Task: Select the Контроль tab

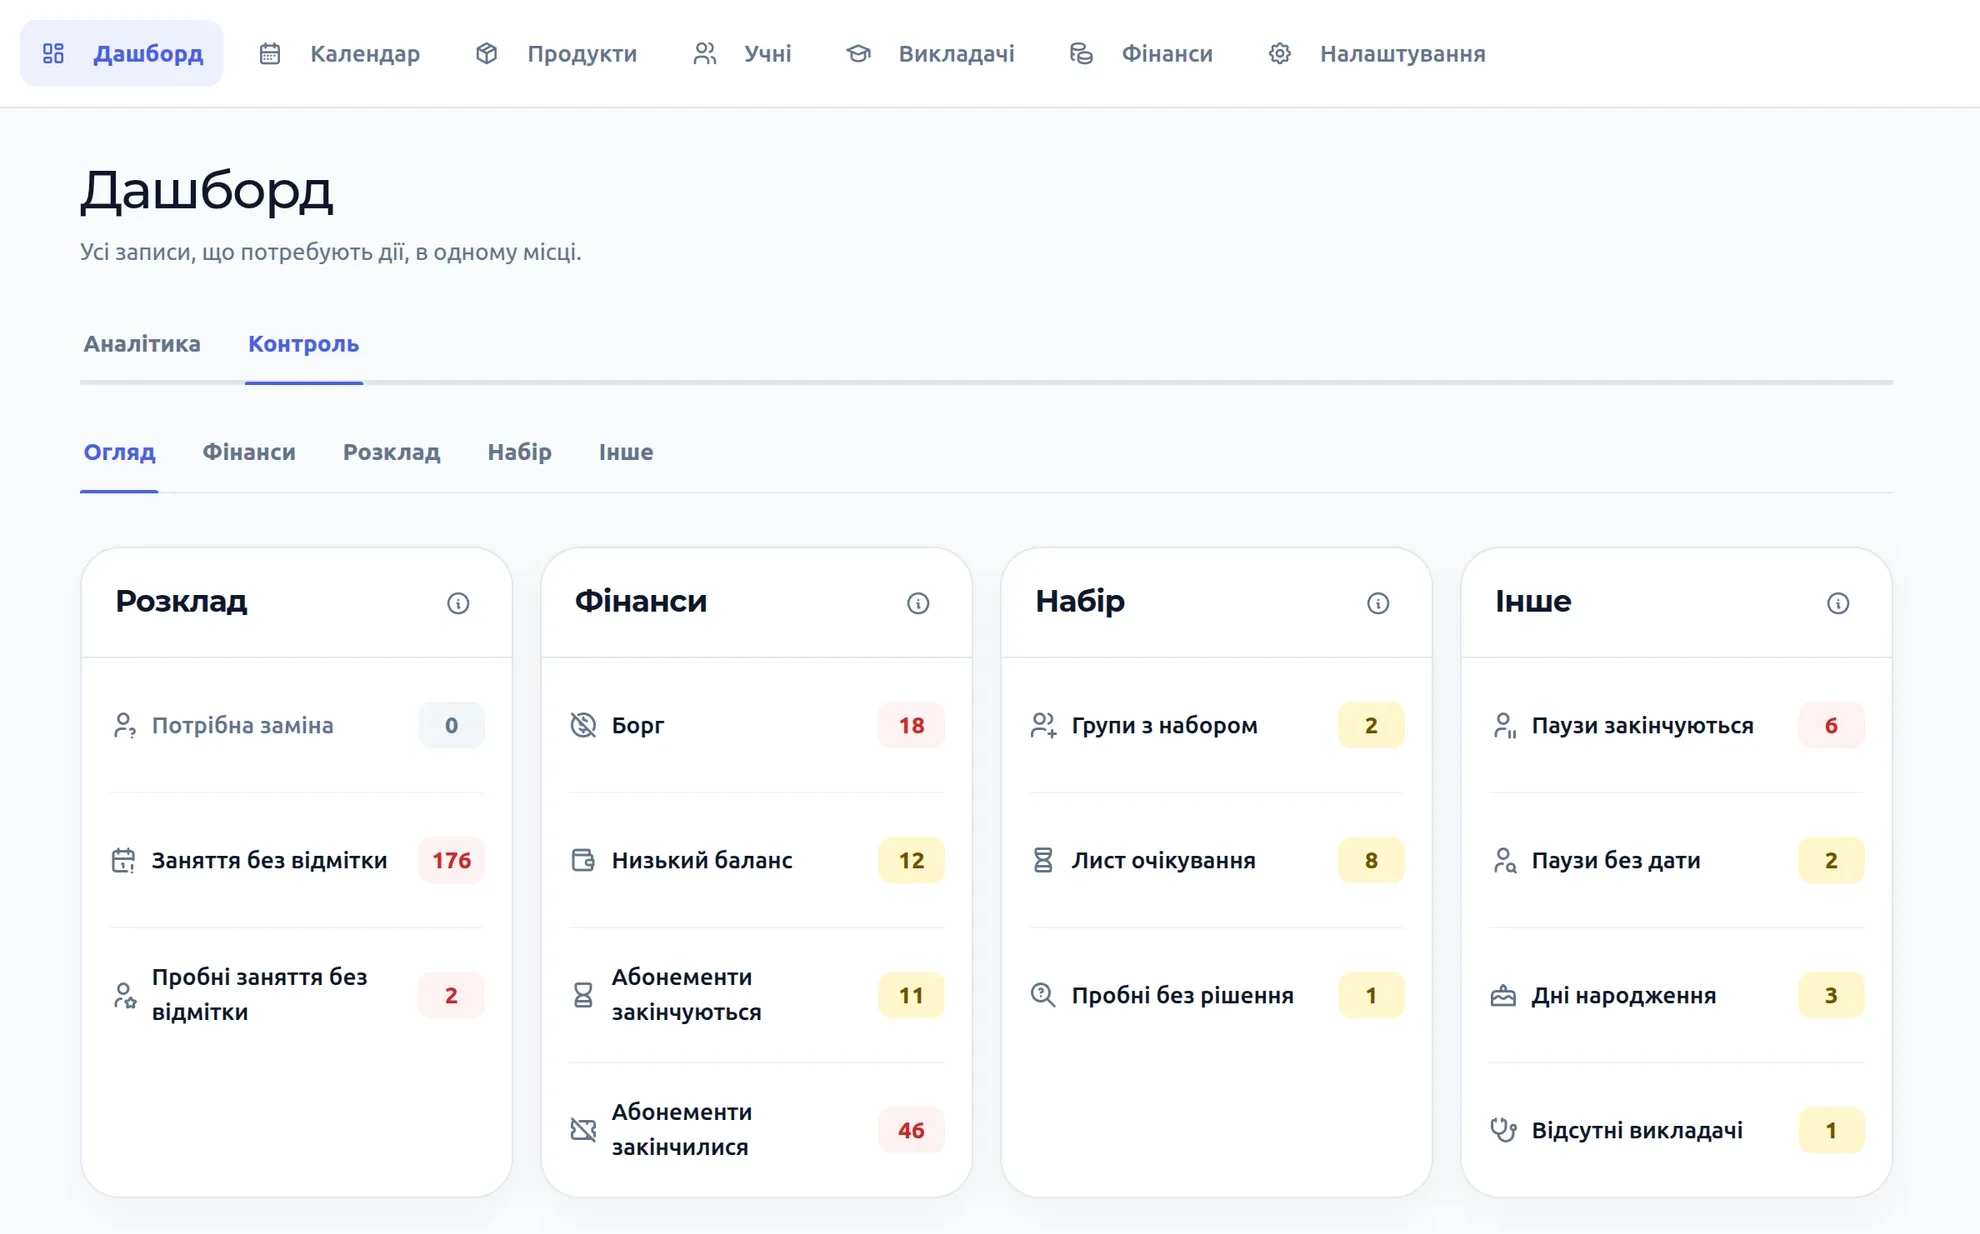Action: 304,343
